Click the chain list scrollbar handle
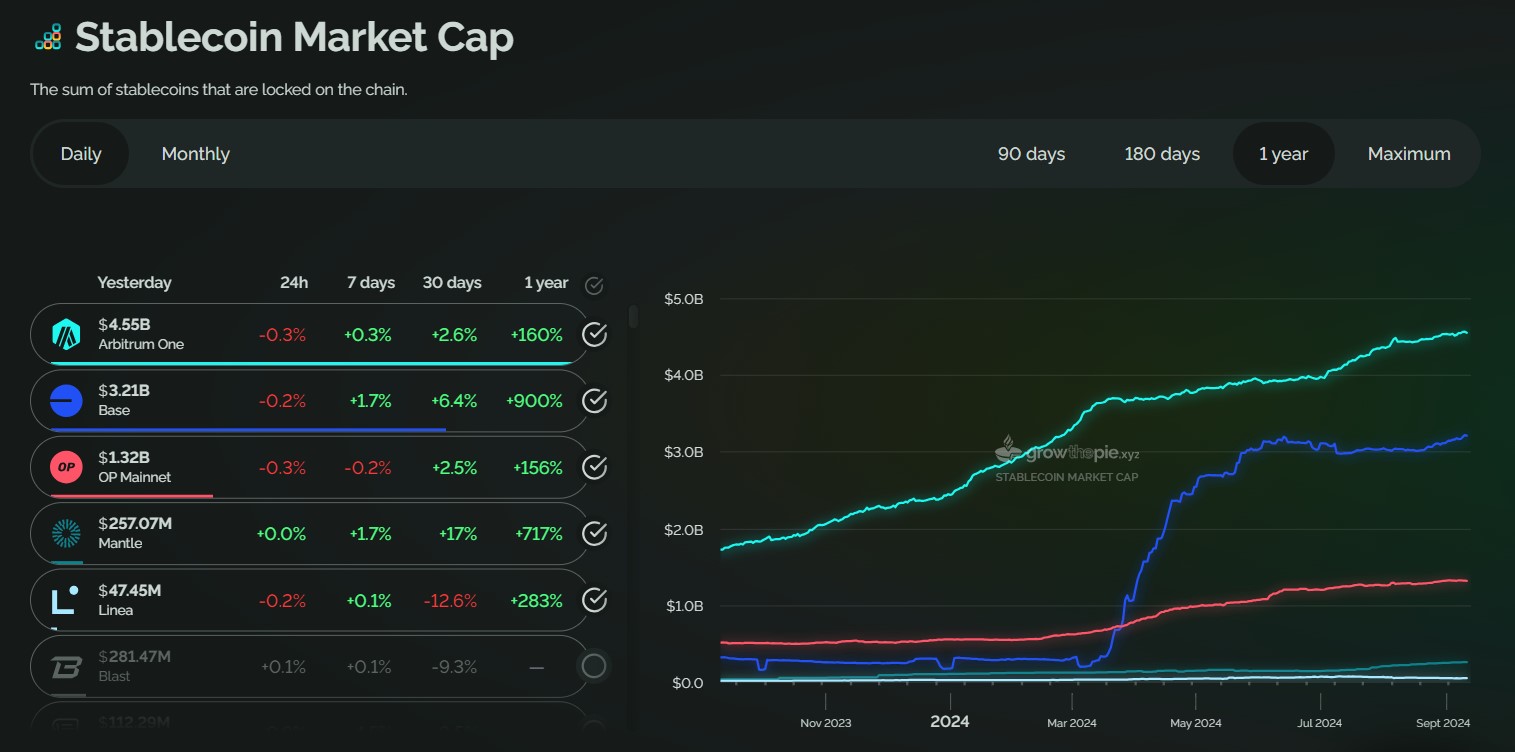The width and height of the screenshot is (1515, 752). point(633,317)
